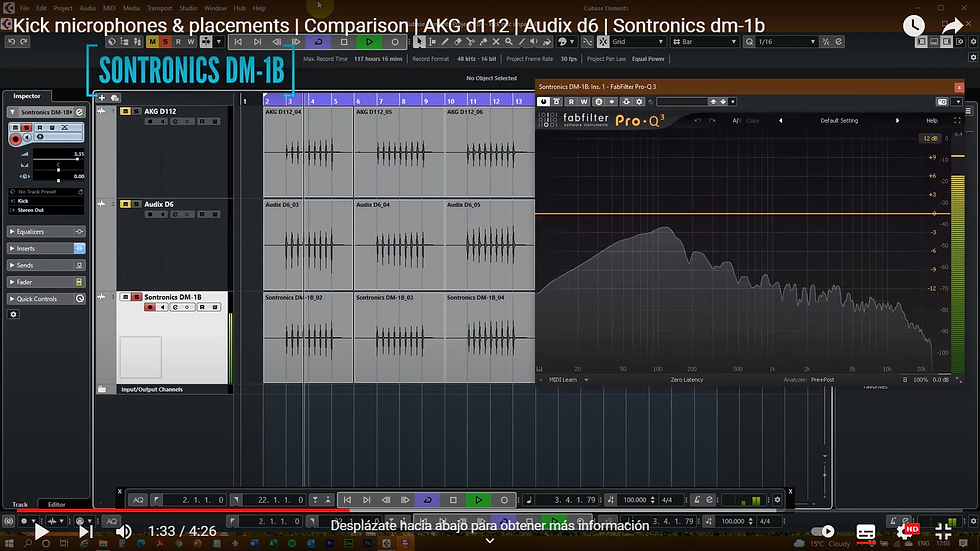The width and height of the screenshot is (980, 551).
Task: Click the Redo arrow in Cubase toolbar
Action: 24,42
